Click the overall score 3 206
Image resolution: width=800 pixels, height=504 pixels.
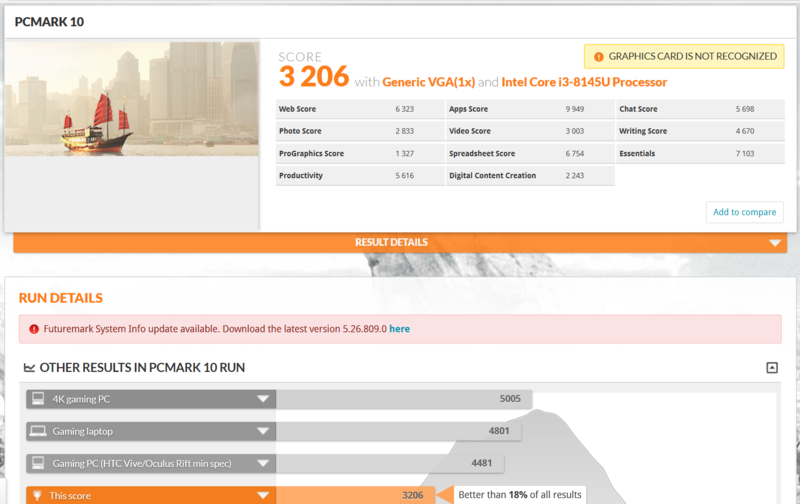coord(314,77)
